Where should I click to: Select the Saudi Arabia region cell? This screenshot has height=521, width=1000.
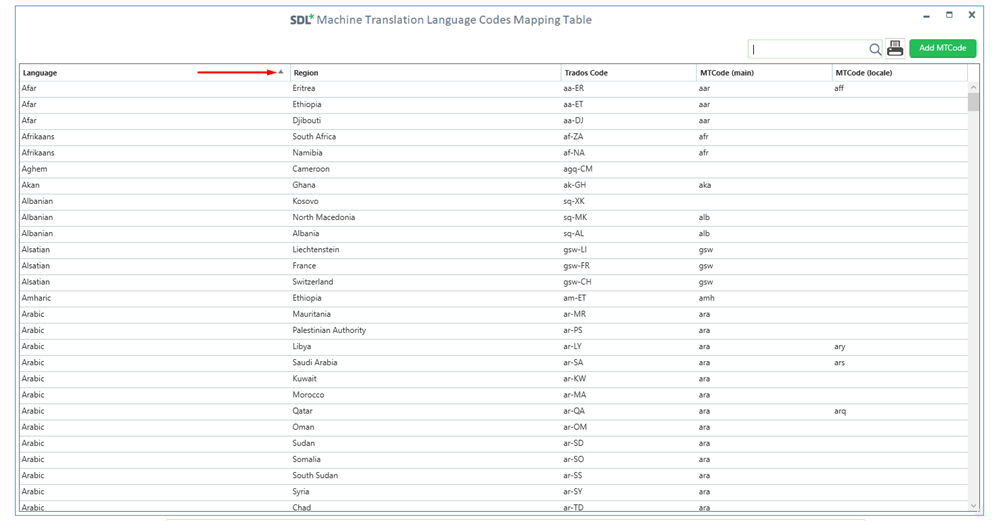coord(314,363)
